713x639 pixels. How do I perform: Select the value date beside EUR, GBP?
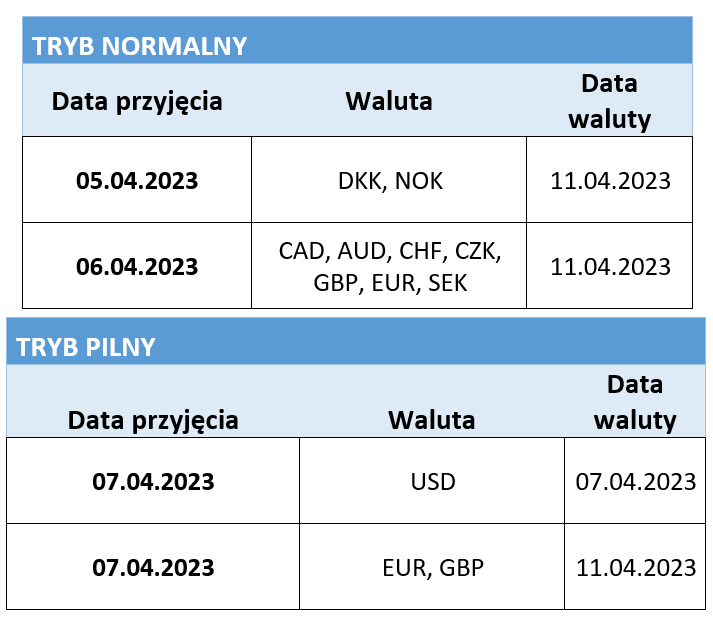coord(636,567)
